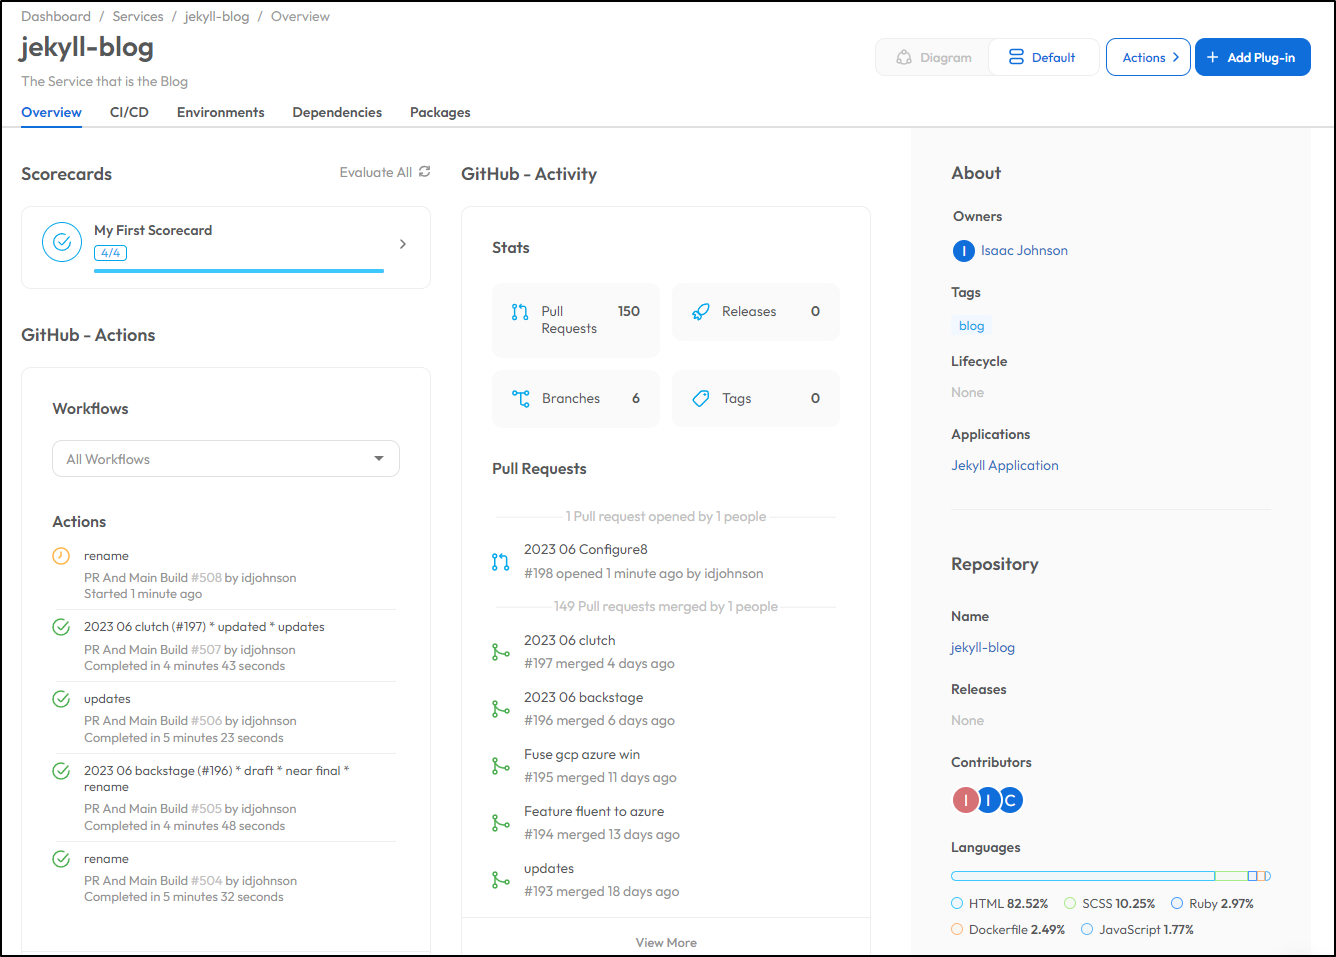This screenshot has width=1336, height=957.
Task: Click View More under Pull Requests
Action: (x=666, y=943)
